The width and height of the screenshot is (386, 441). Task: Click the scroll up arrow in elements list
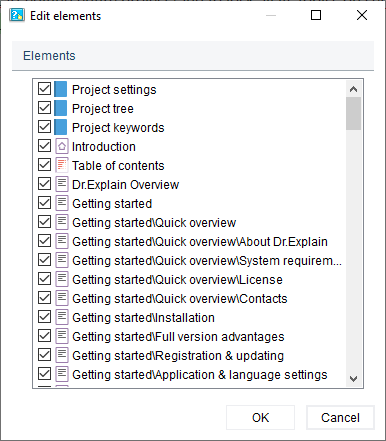click(x=353, y=89)
